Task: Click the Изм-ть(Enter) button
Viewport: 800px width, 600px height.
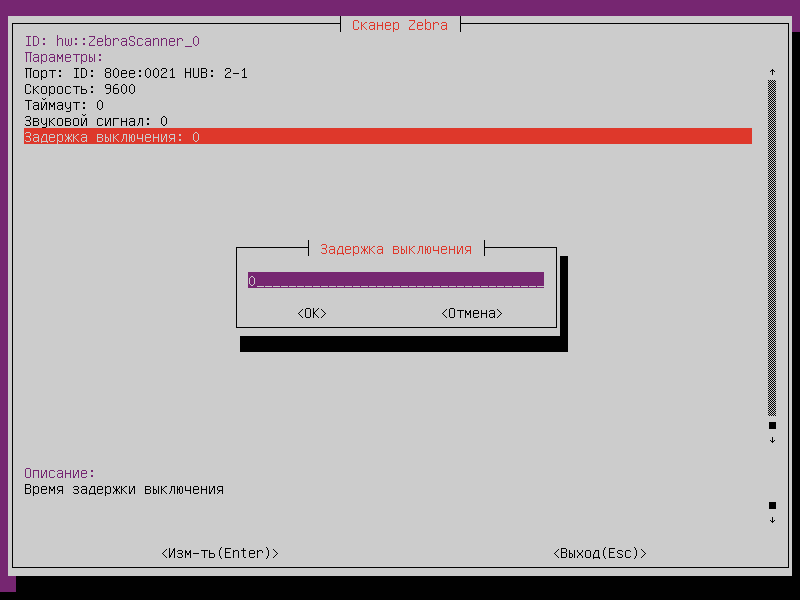Action: click(x=219, y=553)
